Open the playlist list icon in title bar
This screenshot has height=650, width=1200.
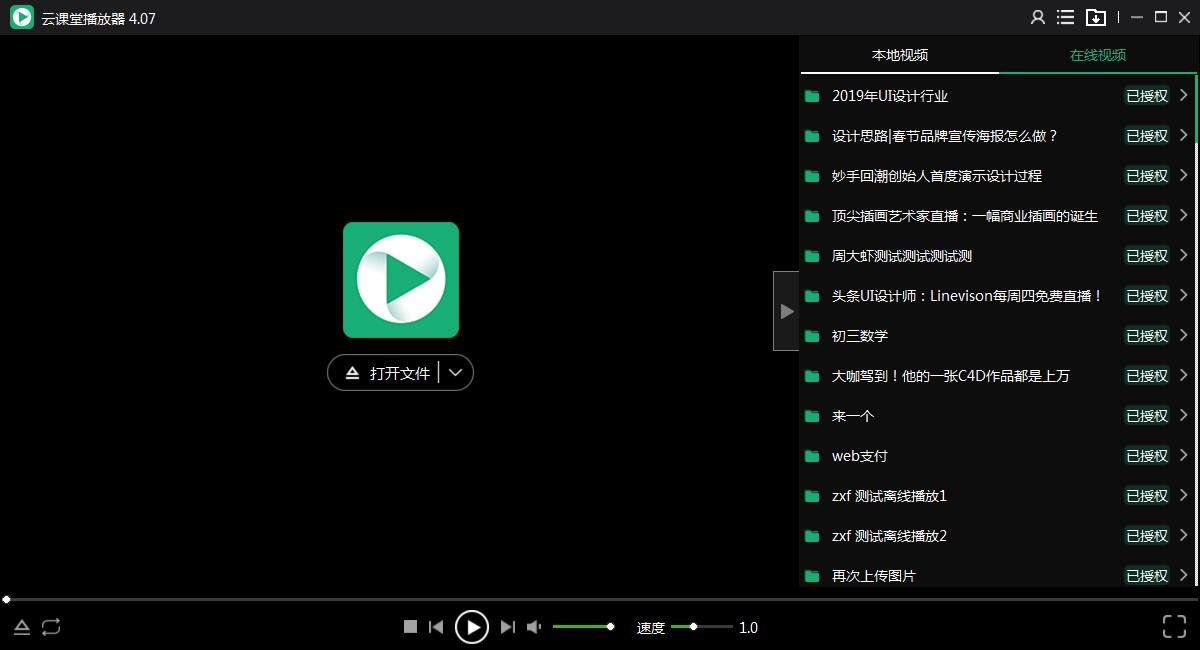1066,17
